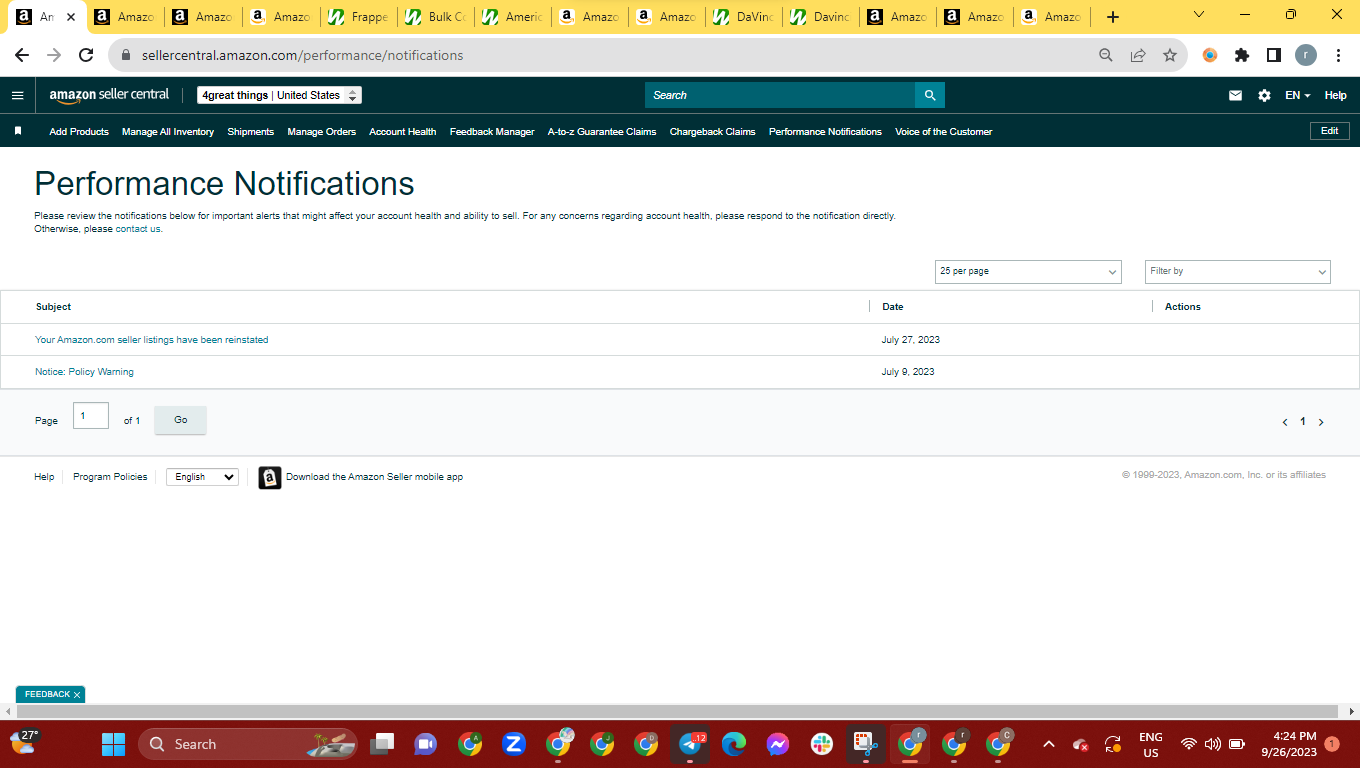Click the site lock icon in address bar

pyautogui.click(x=126, y=55)
